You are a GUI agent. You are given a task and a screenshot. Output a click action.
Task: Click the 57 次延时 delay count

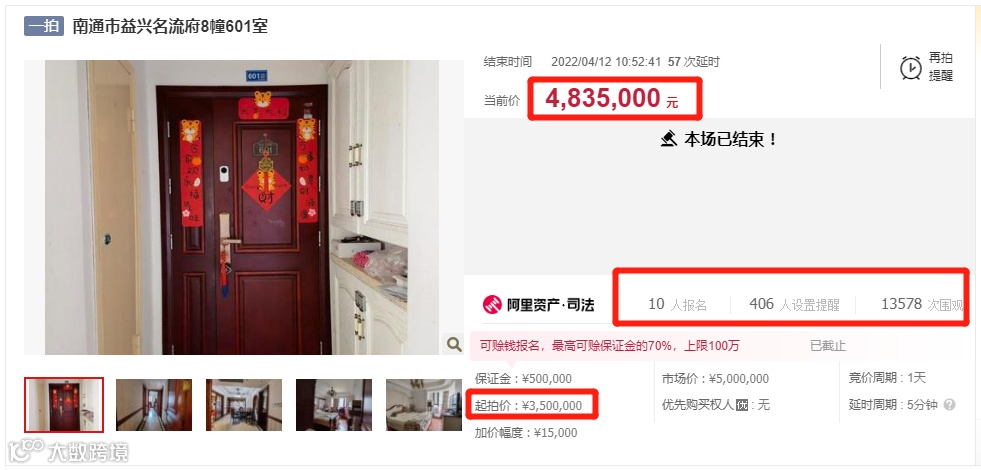tap(694, 61)
